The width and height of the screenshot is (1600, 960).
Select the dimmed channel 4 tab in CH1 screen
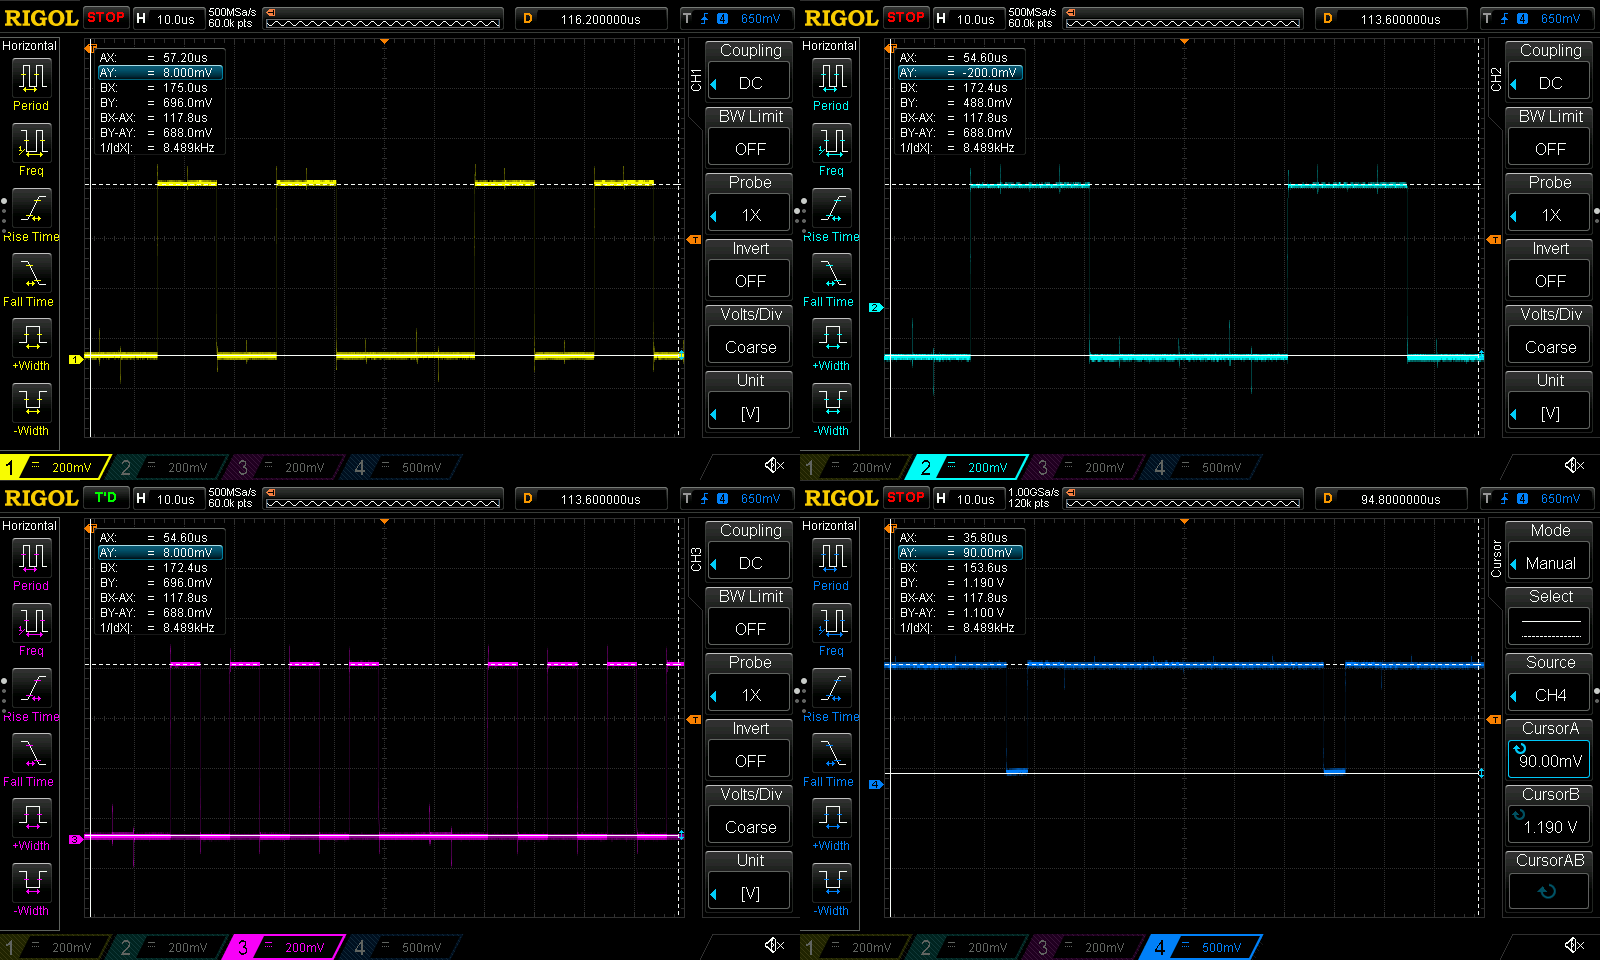pos(402,467)
